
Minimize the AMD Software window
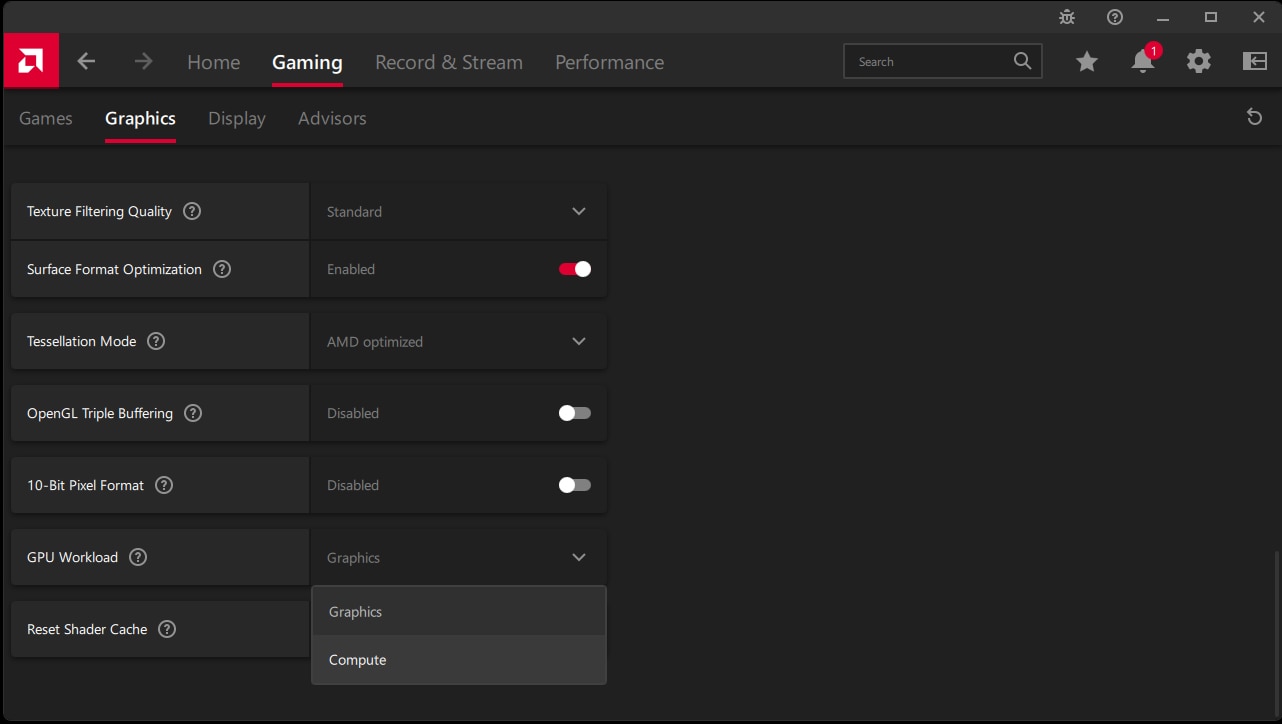[x=1163, y=17]
